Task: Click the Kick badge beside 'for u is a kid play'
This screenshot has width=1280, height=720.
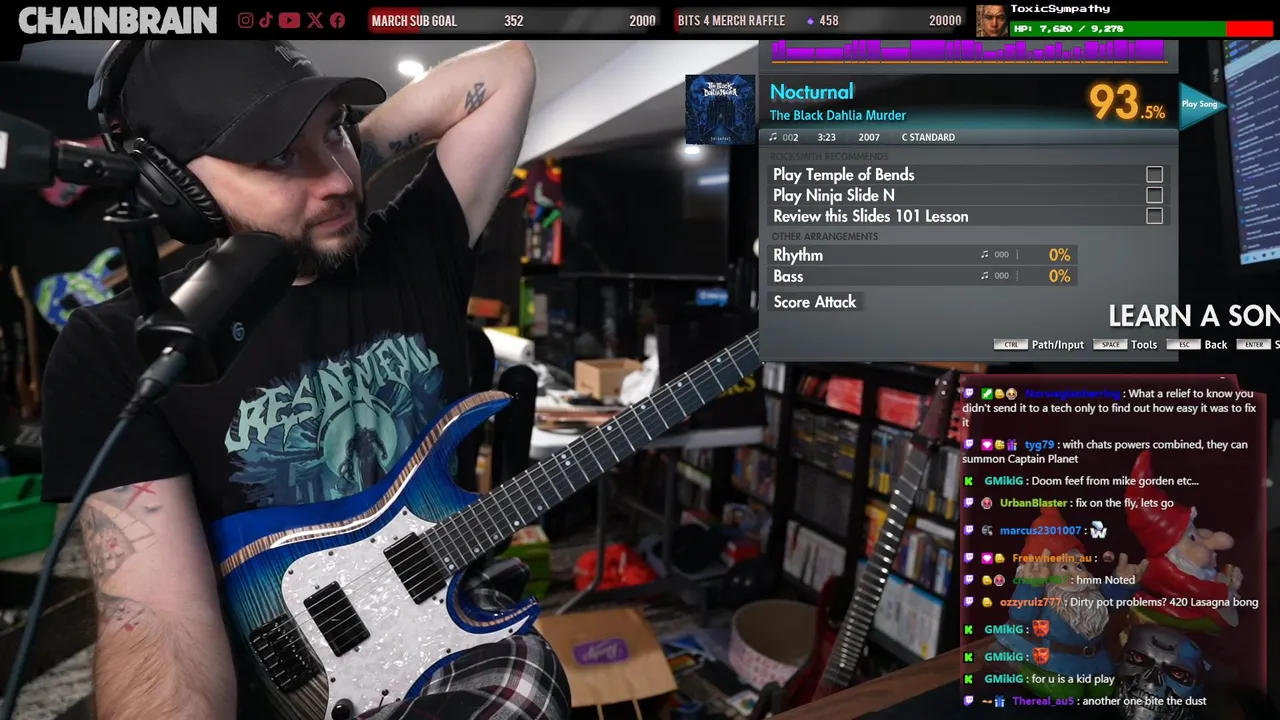Action: click(x=968, y=679)
